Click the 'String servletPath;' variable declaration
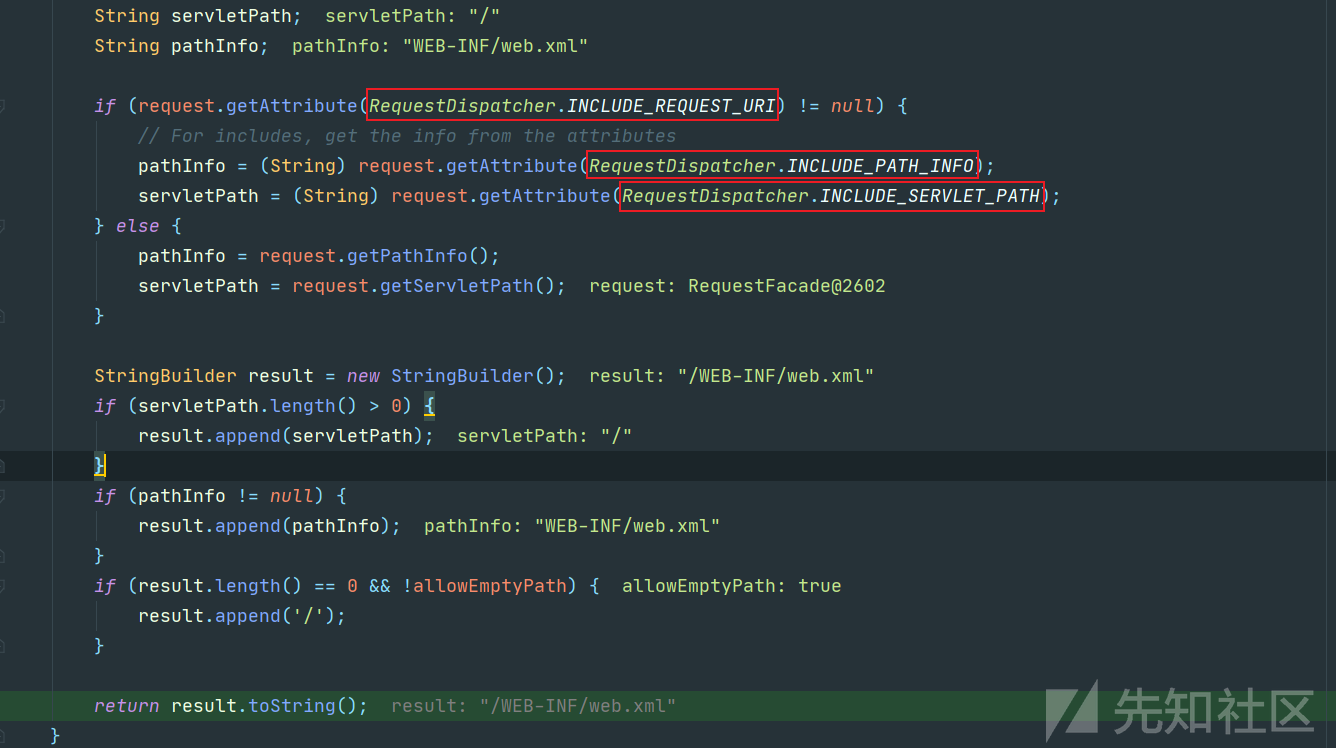The width and height of the screenshot is (1336, 748). 198,16
